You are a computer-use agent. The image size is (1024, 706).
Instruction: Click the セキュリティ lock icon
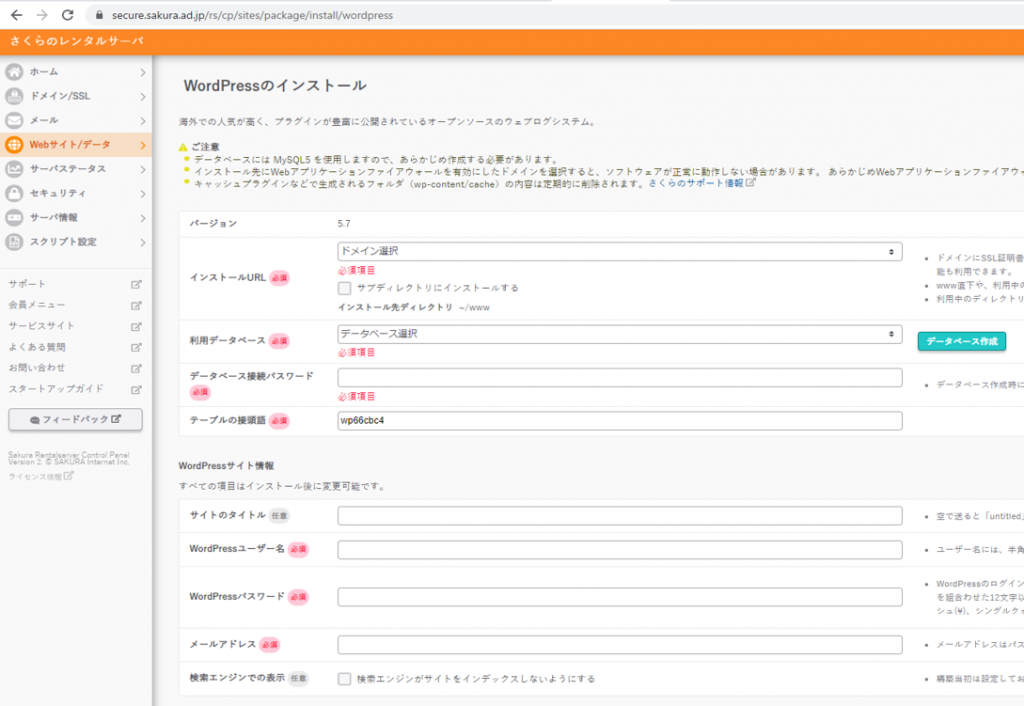click(x=14, y=193)
